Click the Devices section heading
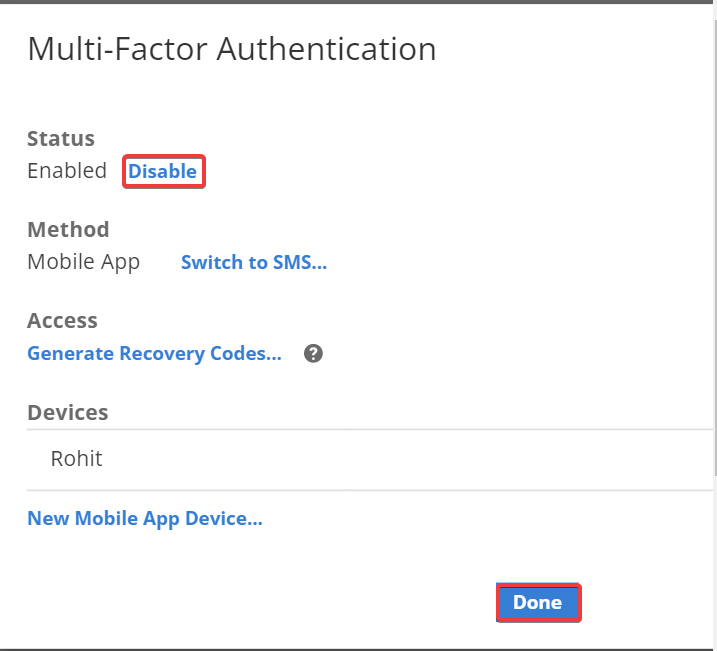This screenshot has height=651, width=717. (68, 412)
